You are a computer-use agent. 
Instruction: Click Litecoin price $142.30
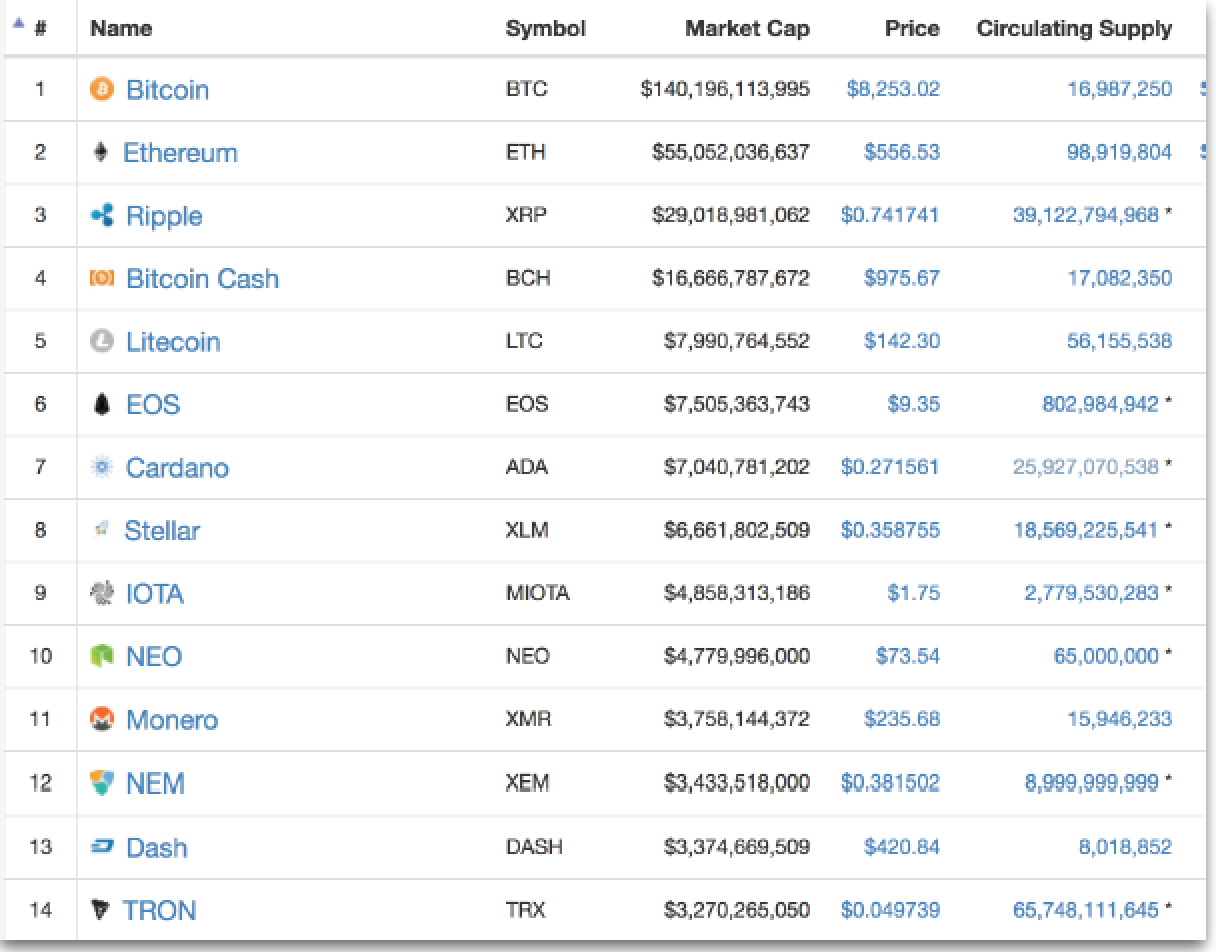click(x=902, y=341)
